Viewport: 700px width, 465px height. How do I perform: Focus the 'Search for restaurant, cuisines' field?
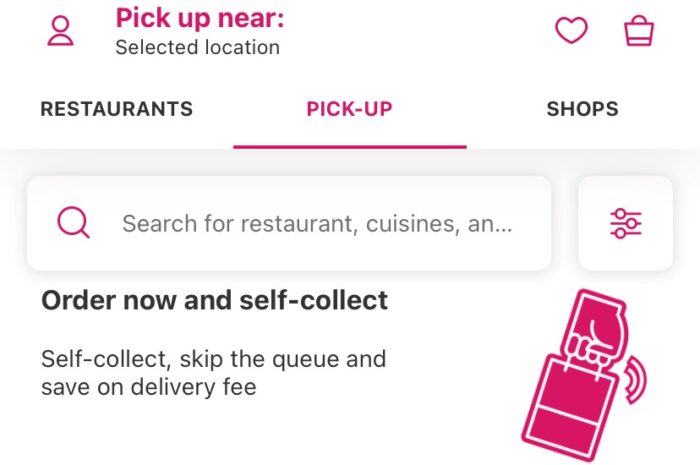289,223
